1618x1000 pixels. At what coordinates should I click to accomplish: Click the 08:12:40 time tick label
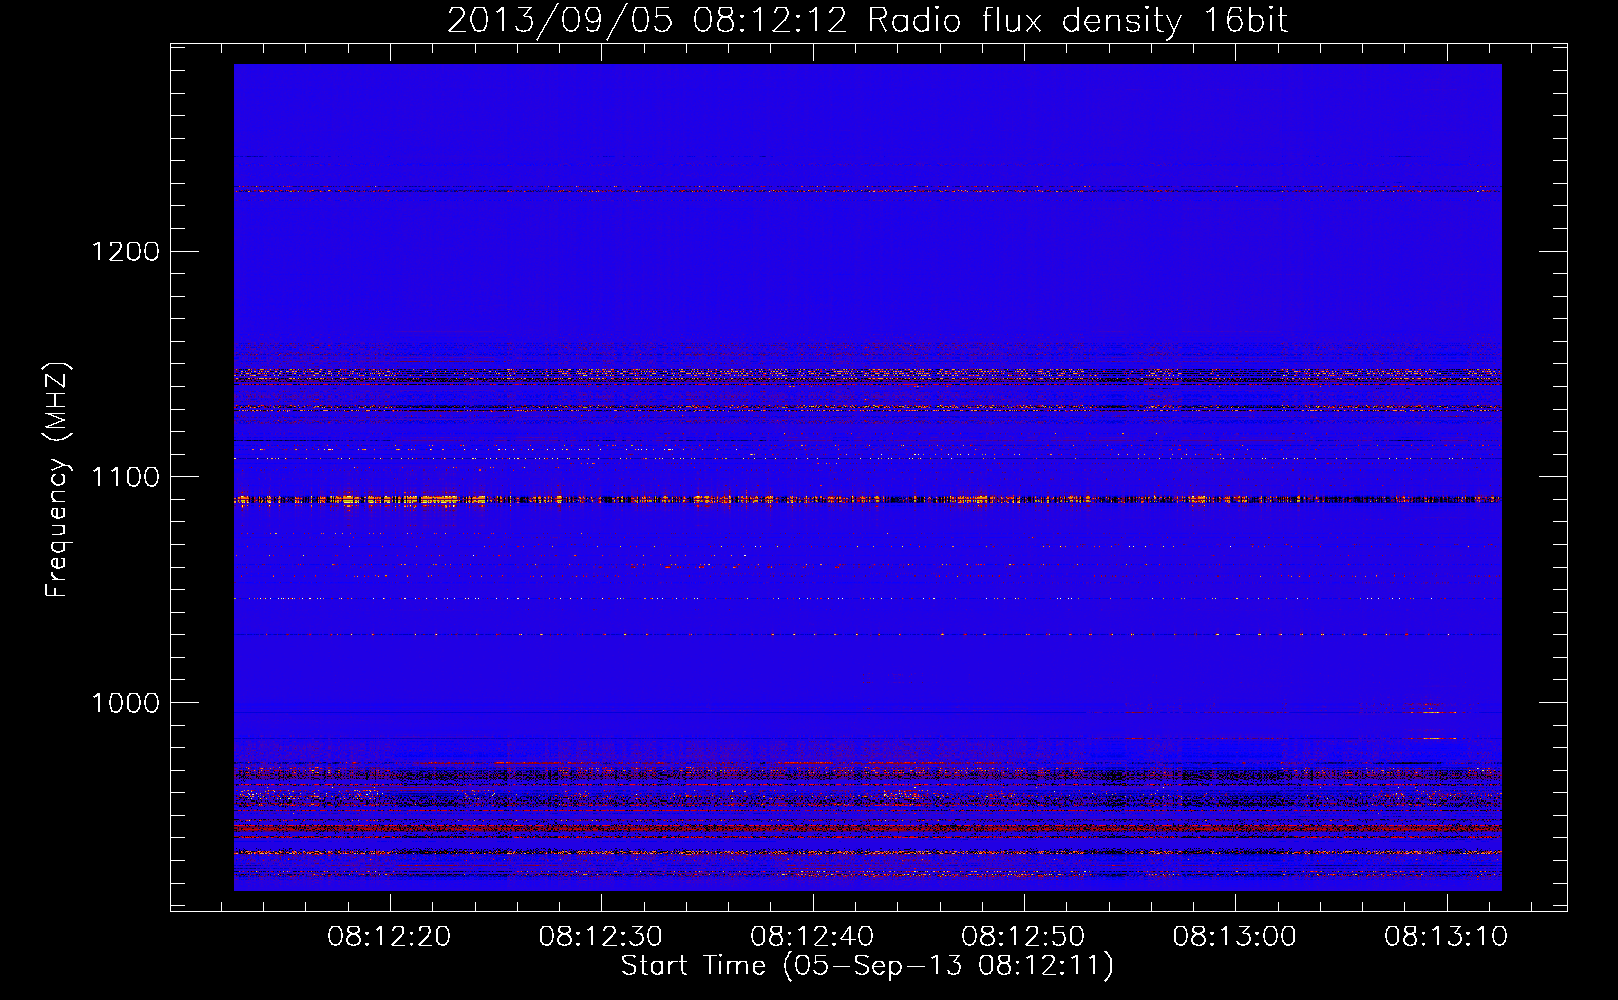tap(812, 937)
